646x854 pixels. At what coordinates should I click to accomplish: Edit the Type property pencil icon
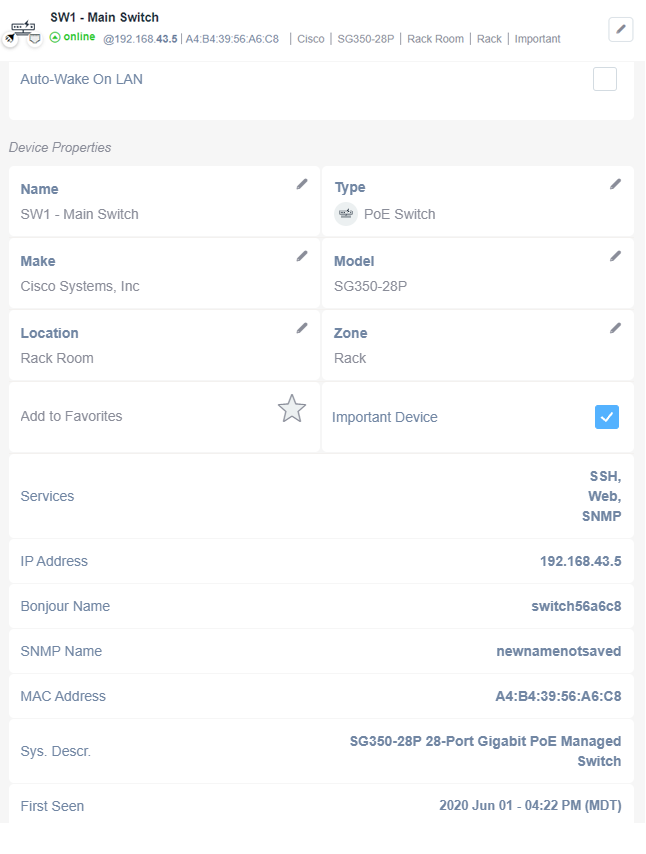coord(615,184)
